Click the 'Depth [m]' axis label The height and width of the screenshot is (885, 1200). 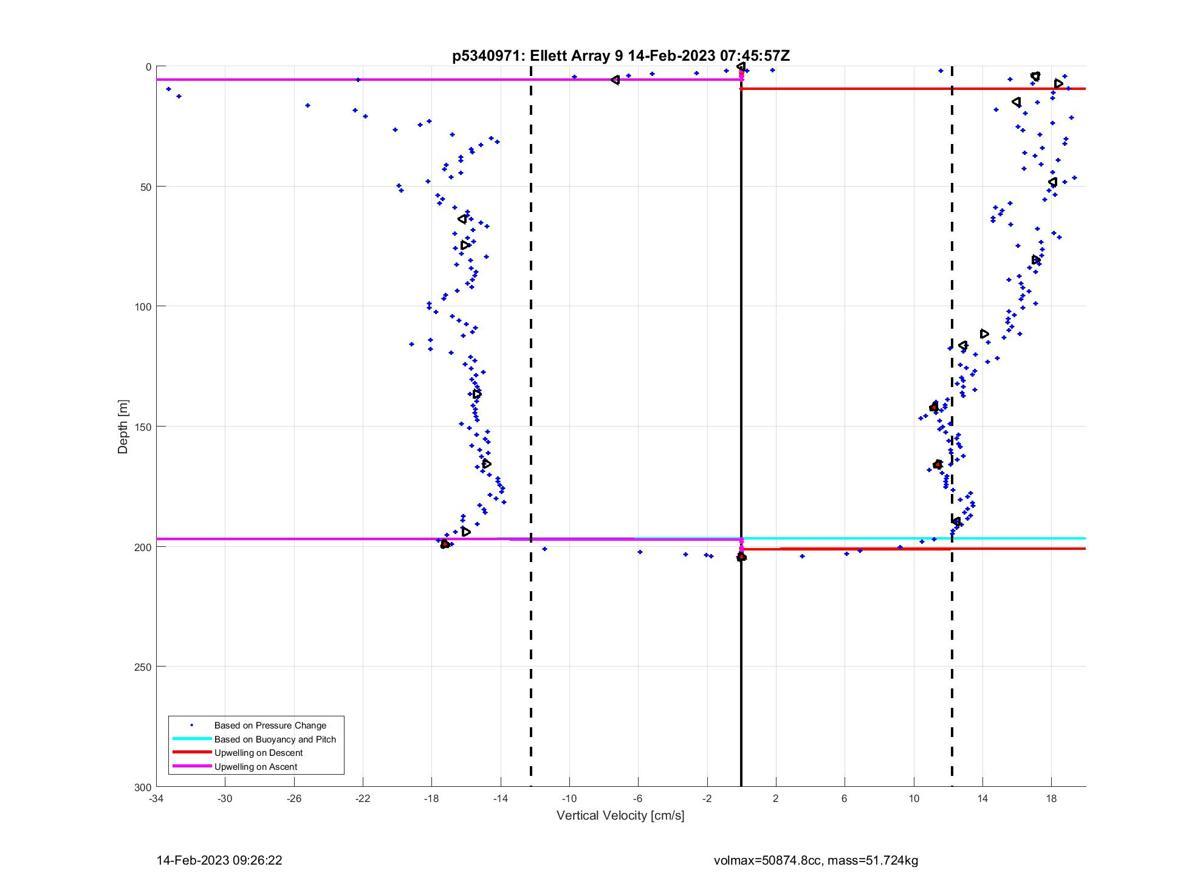tap(124, 427)
